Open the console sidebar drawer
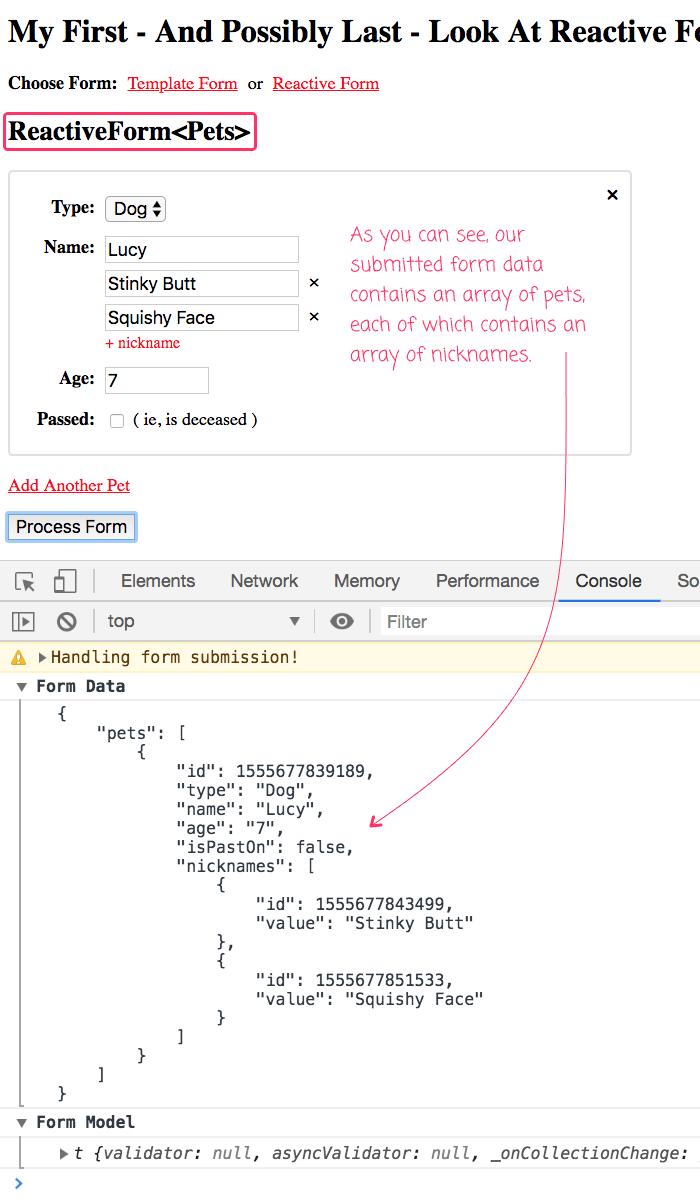Image resolution: width=700 pixels, height=1202 pixels. click(23, 621)
